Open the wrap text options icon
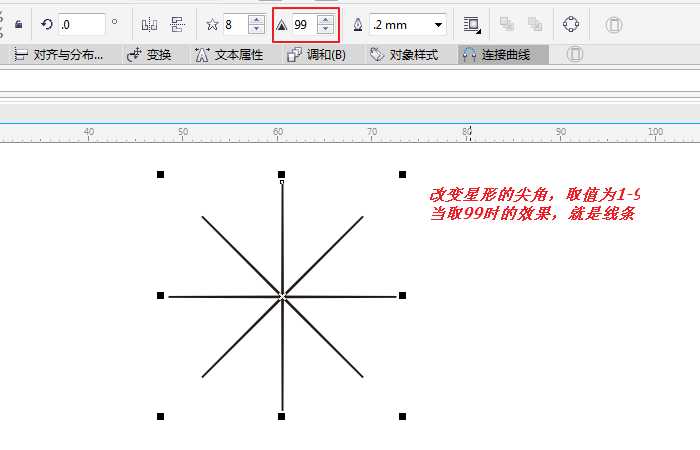The height and width of the screenshot is (450, 700). (x=472, y=25)
